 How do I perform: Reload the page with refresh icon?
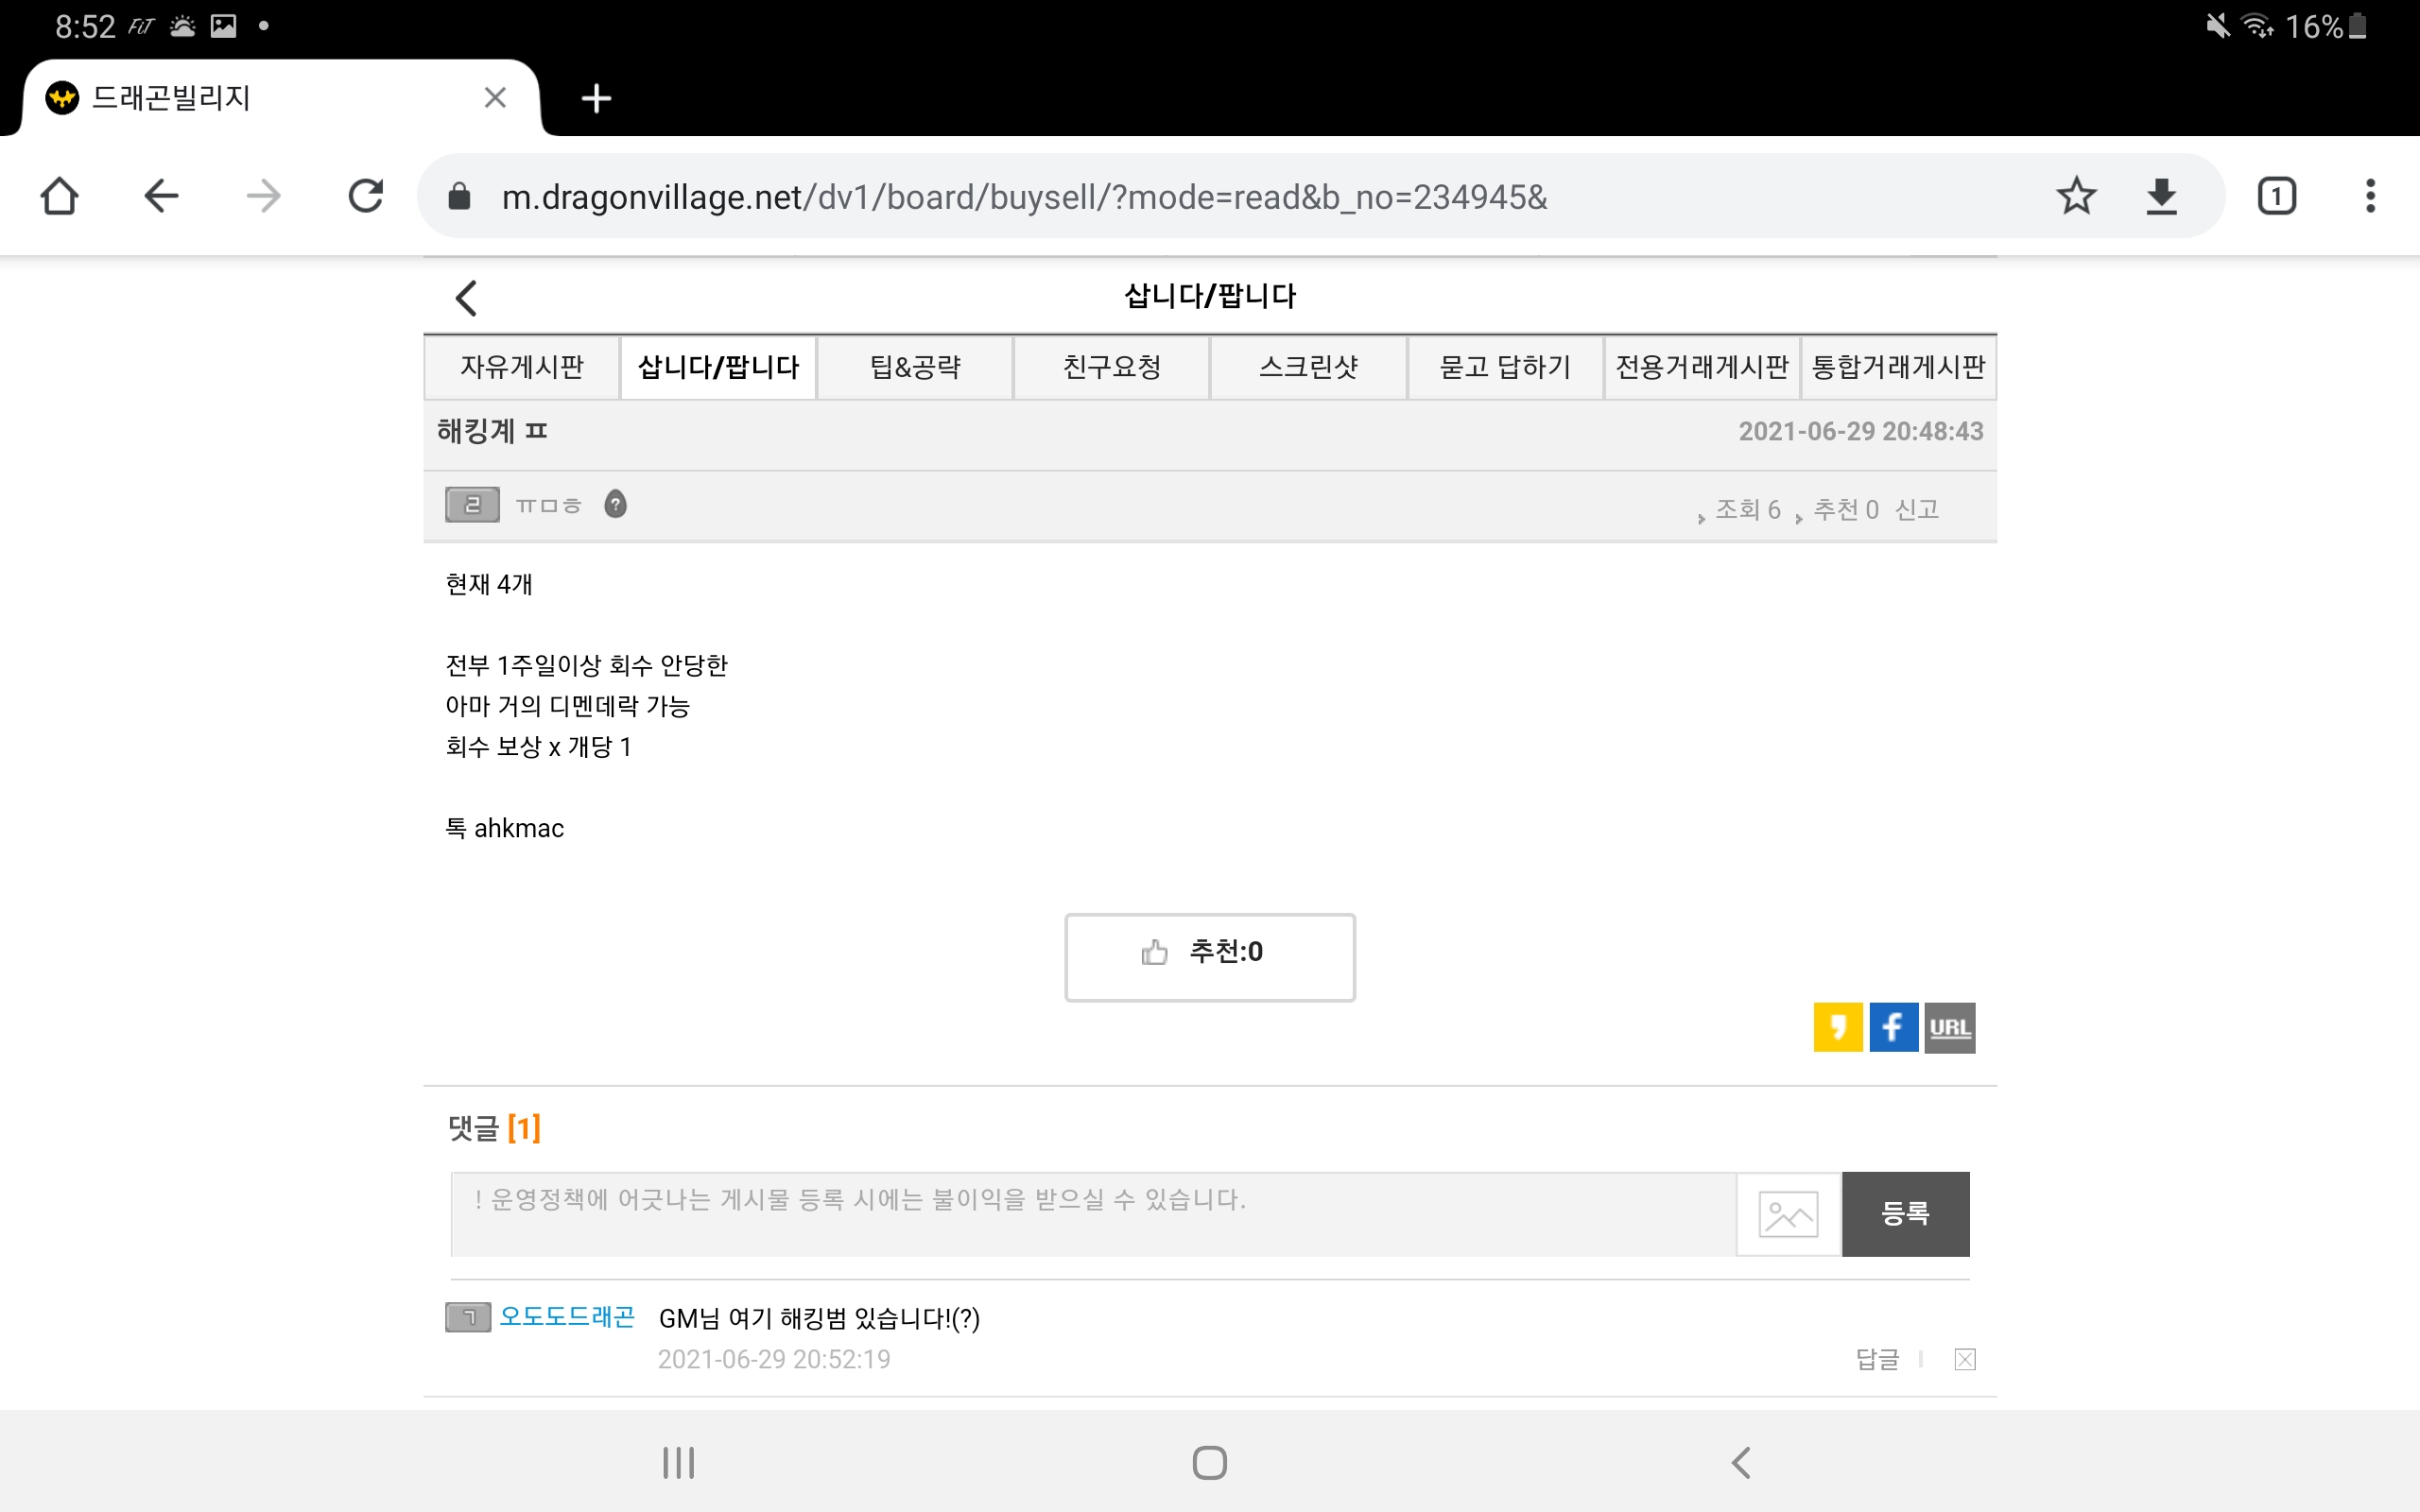[365, 196]
